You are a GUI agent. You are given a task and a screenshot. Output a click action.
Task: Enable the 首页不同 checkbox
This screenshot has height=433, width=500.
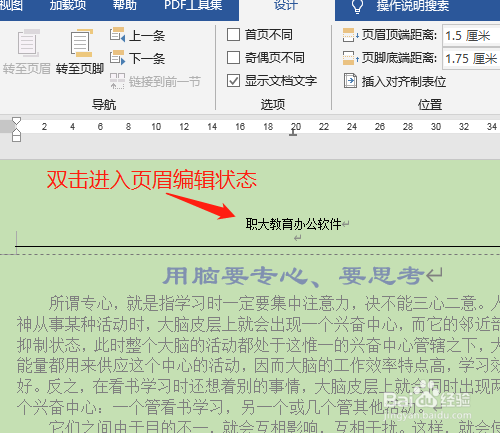(233, 35)
